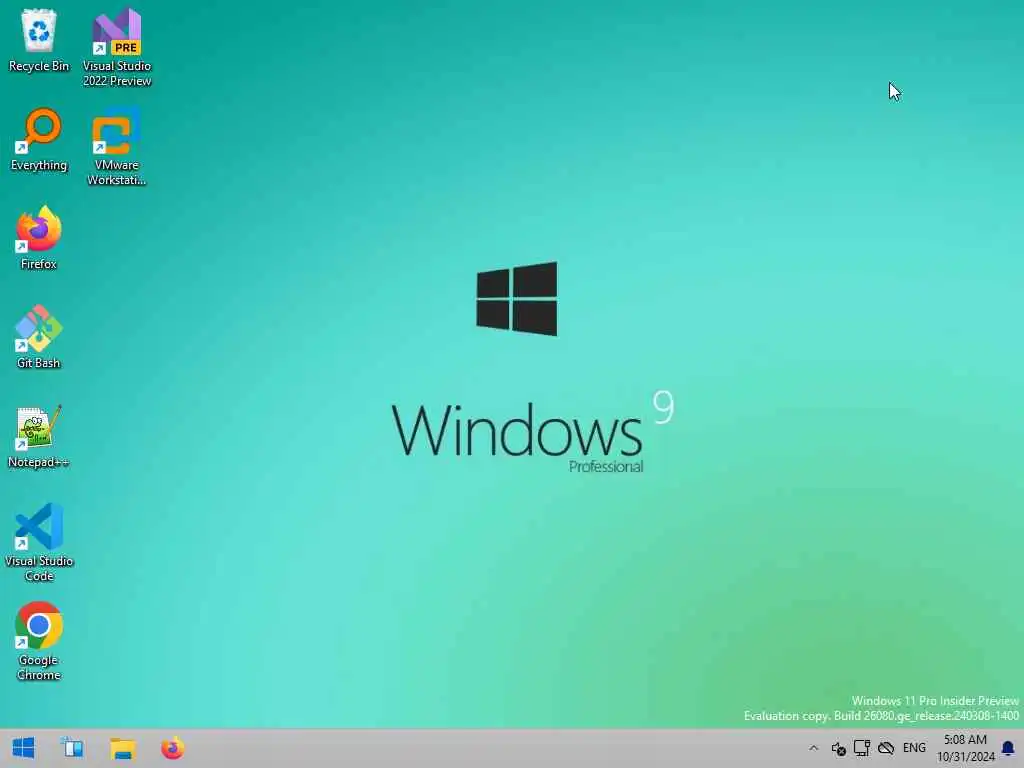Open the Windows Start menu
The height and width of the screenshot is (768, 1024).
click(24, 748)
